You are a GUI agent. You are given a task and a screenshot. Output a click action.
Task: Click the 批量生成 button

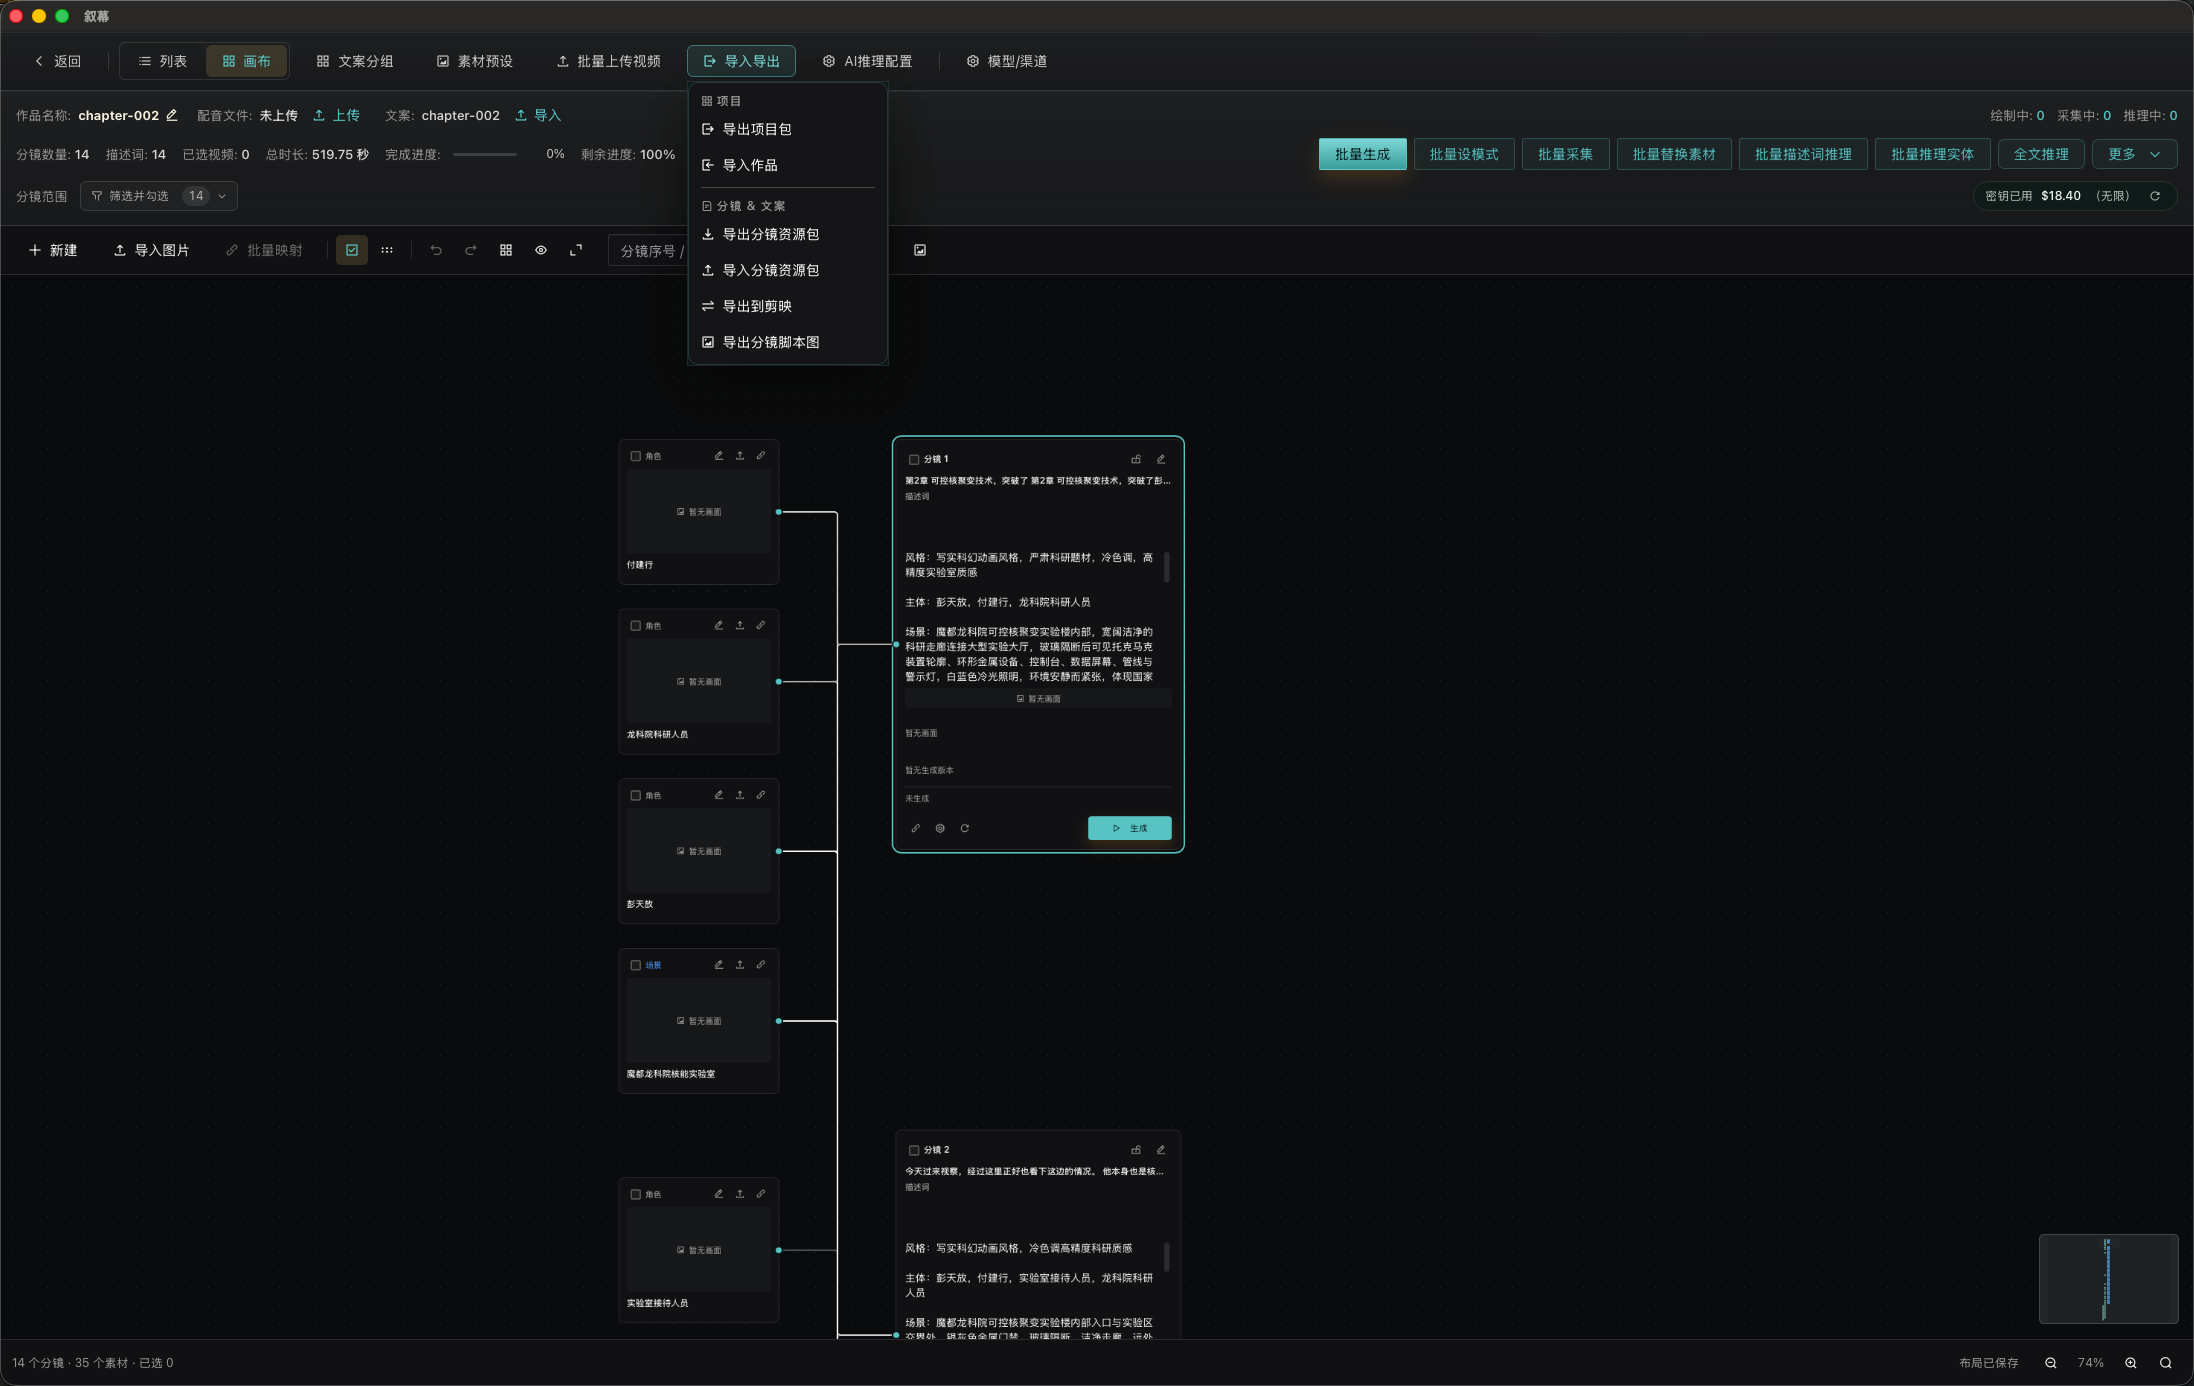click(x=1362, y=154)
